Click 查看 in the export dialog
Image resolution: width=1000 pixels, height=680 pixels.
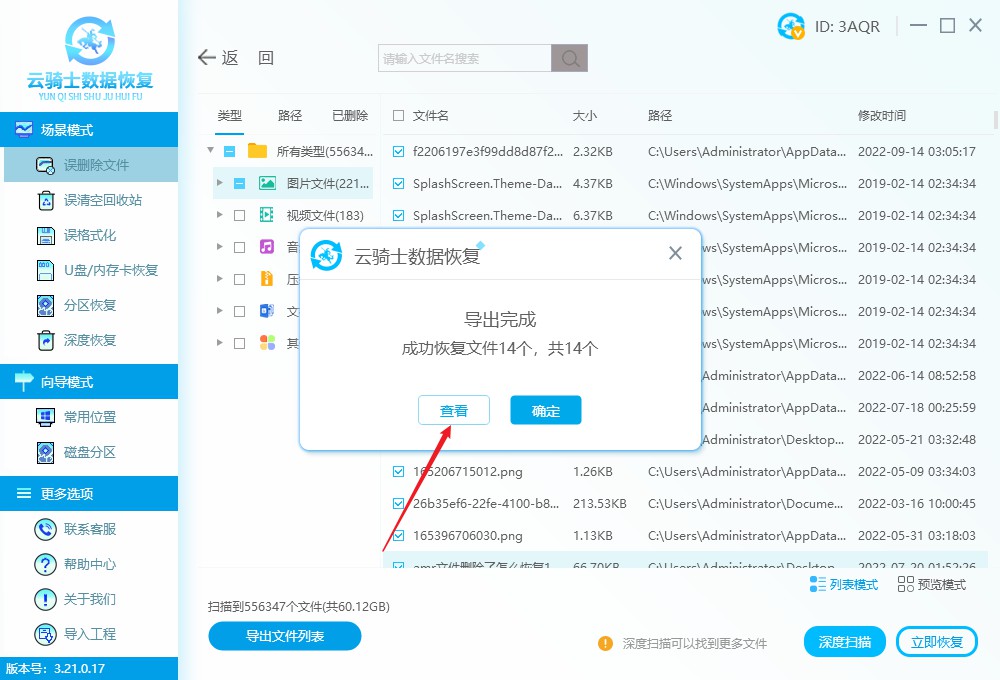[453, 410]
